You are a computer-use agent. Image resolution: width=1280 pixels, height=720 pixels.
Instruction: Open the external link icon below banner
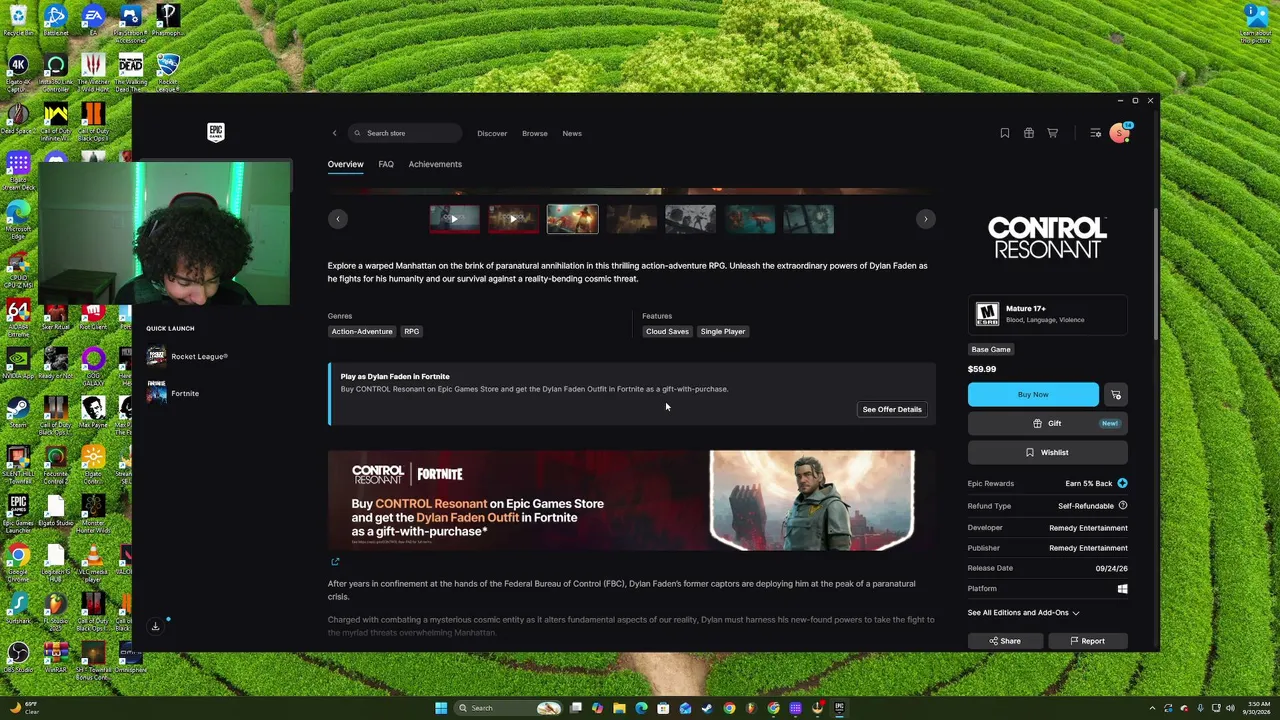tap(335, 562)
